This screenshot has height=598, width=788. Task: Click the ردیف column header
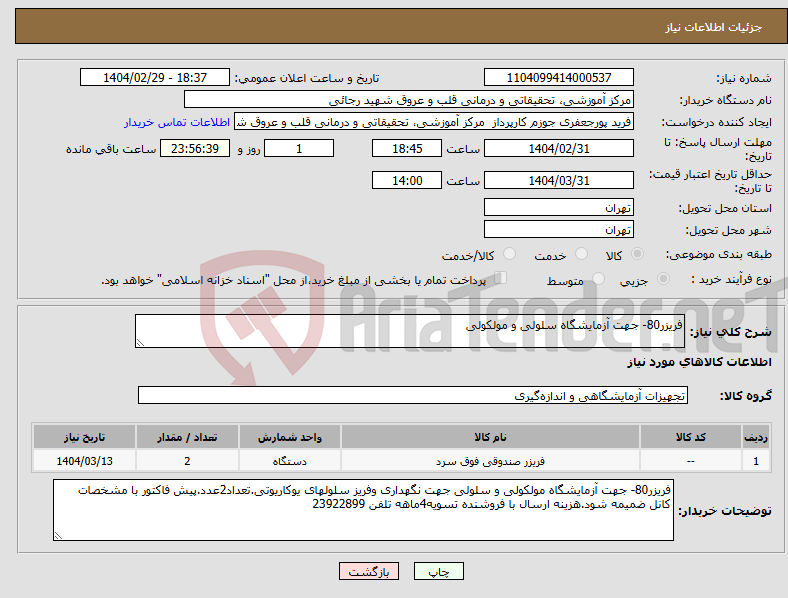[x=756, y=437]
